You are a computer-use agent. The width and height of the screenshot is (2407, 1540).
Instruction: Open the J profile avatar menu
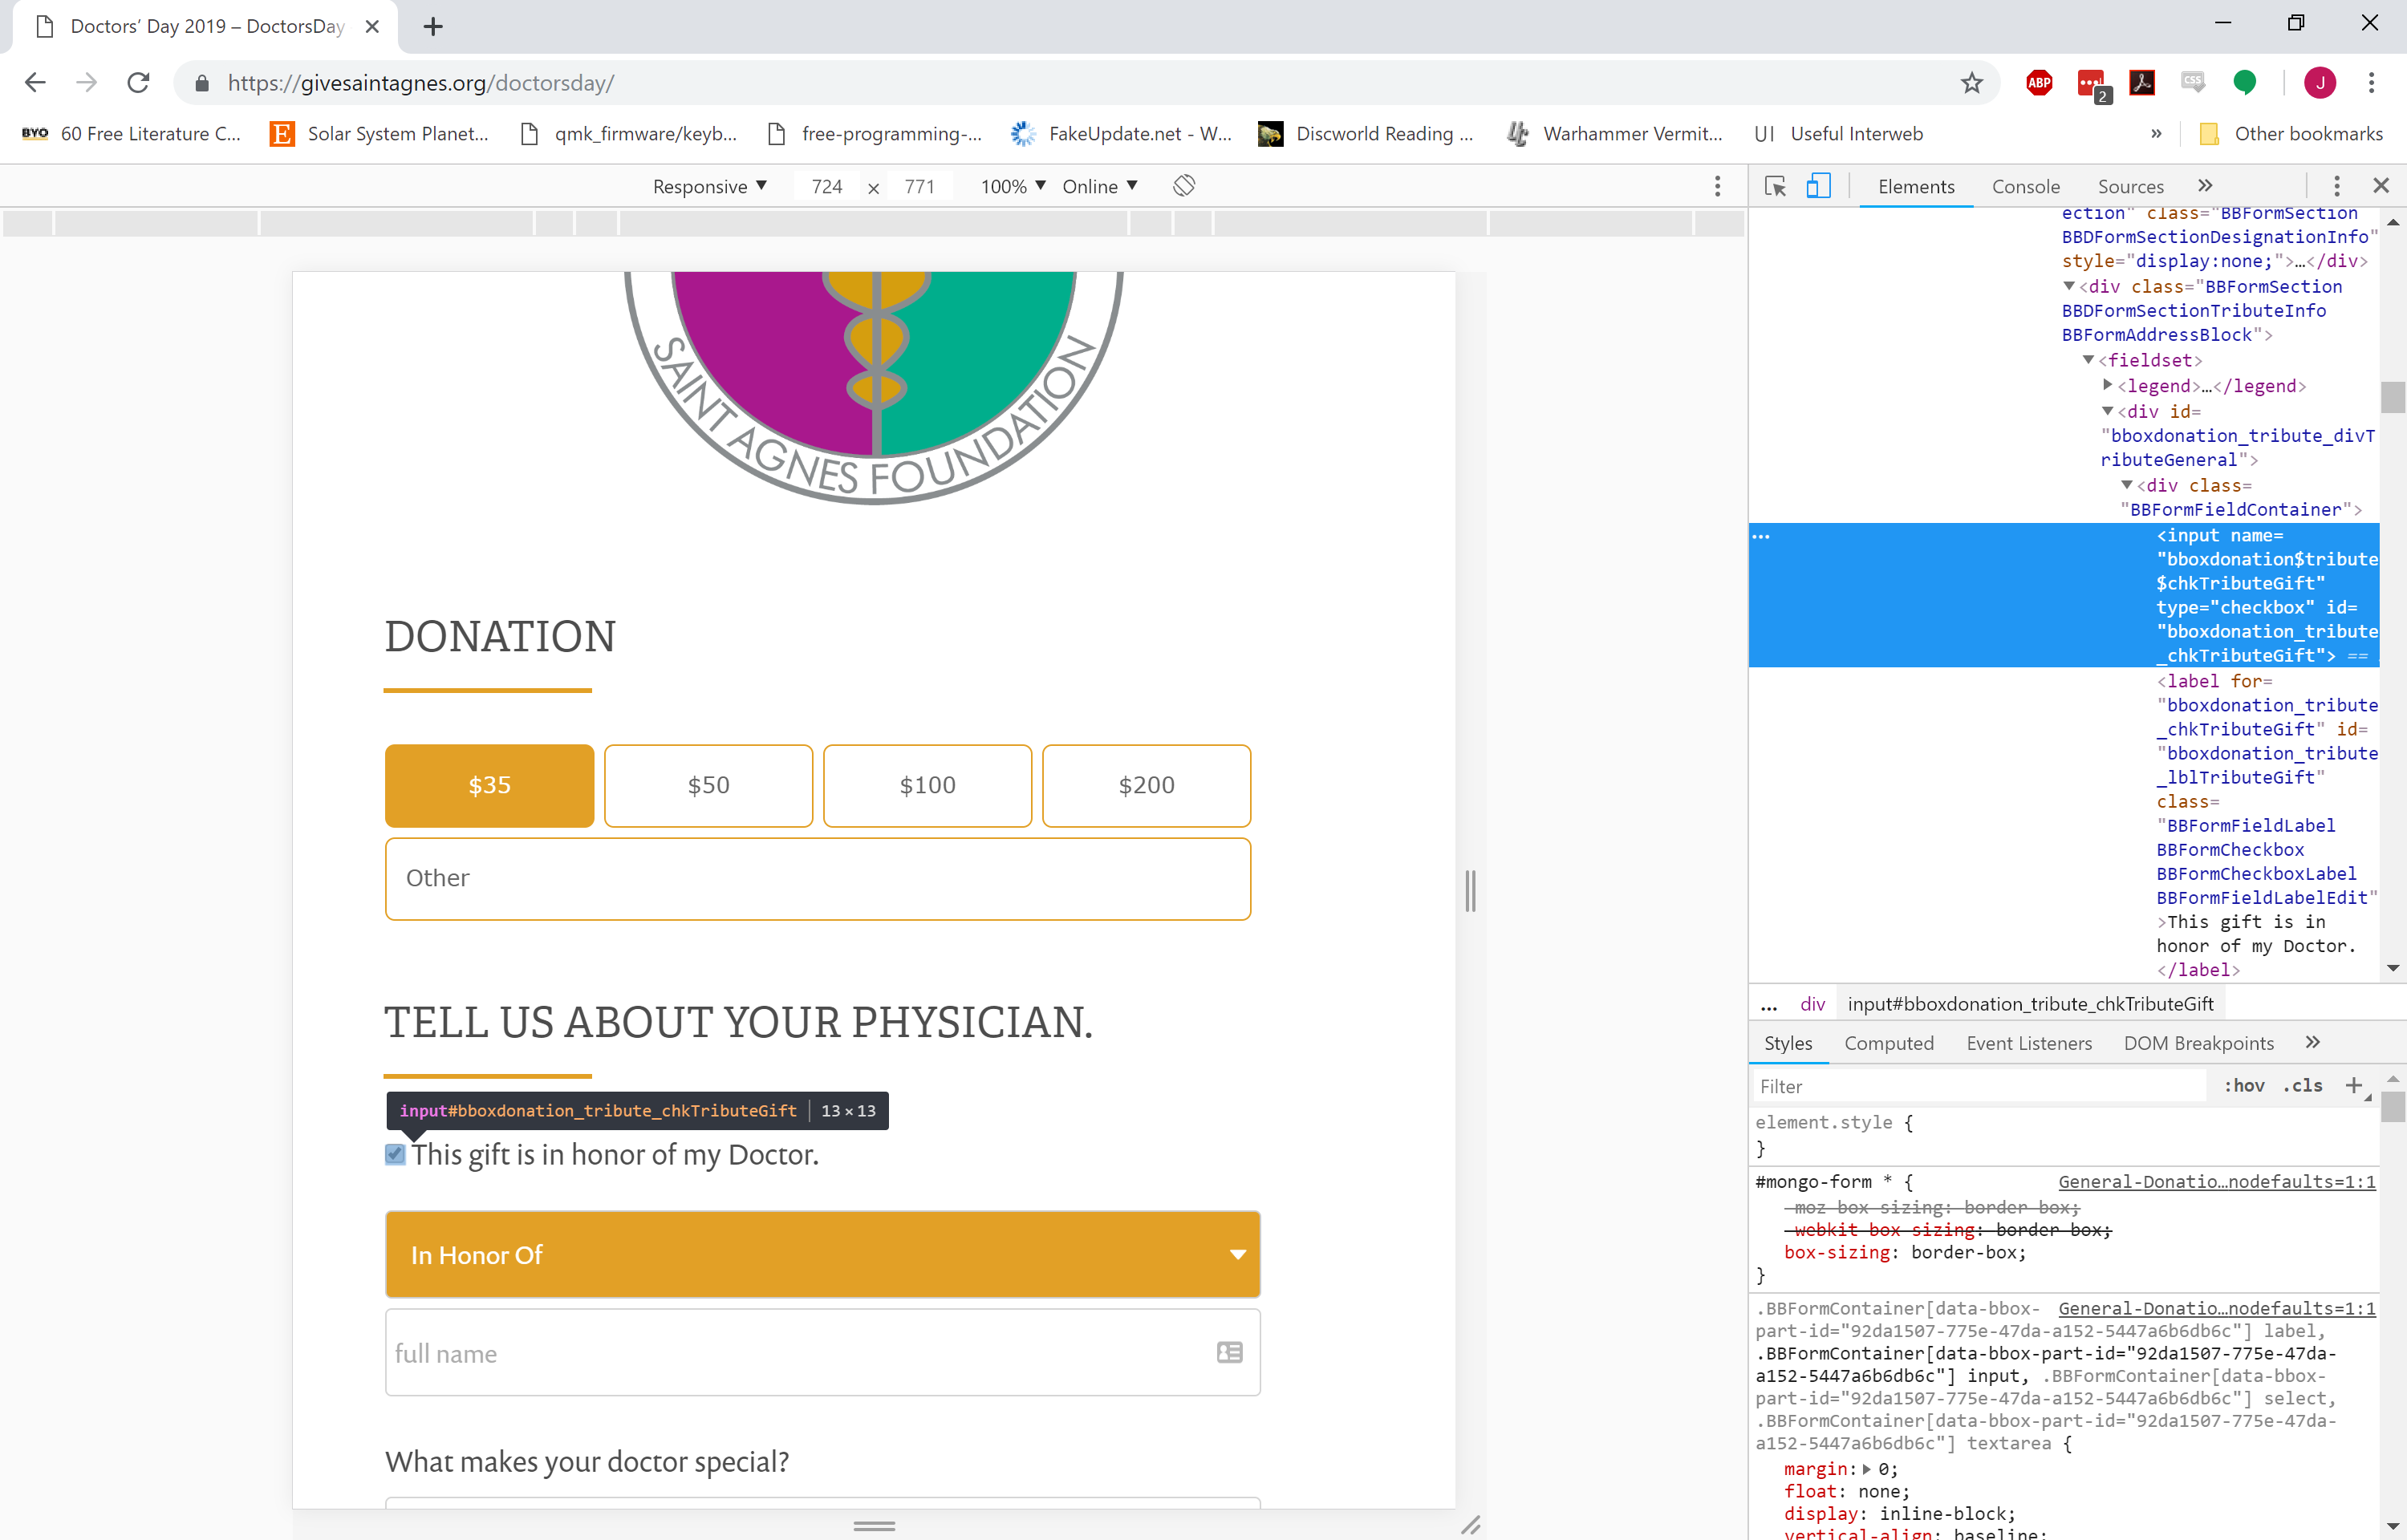click(x=2319, y=83)
